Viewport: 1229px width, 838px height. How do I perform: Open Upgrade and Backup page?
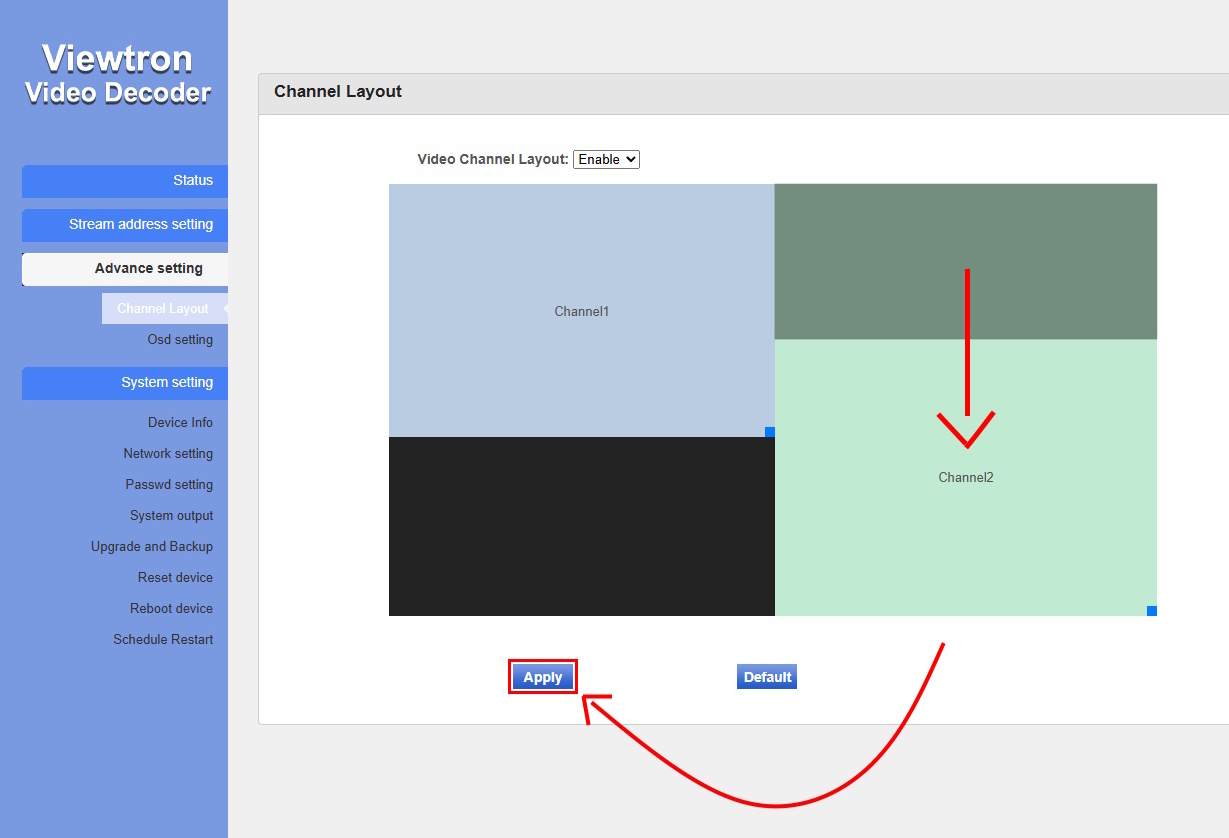pyautogui.click(x=152, y=546)
